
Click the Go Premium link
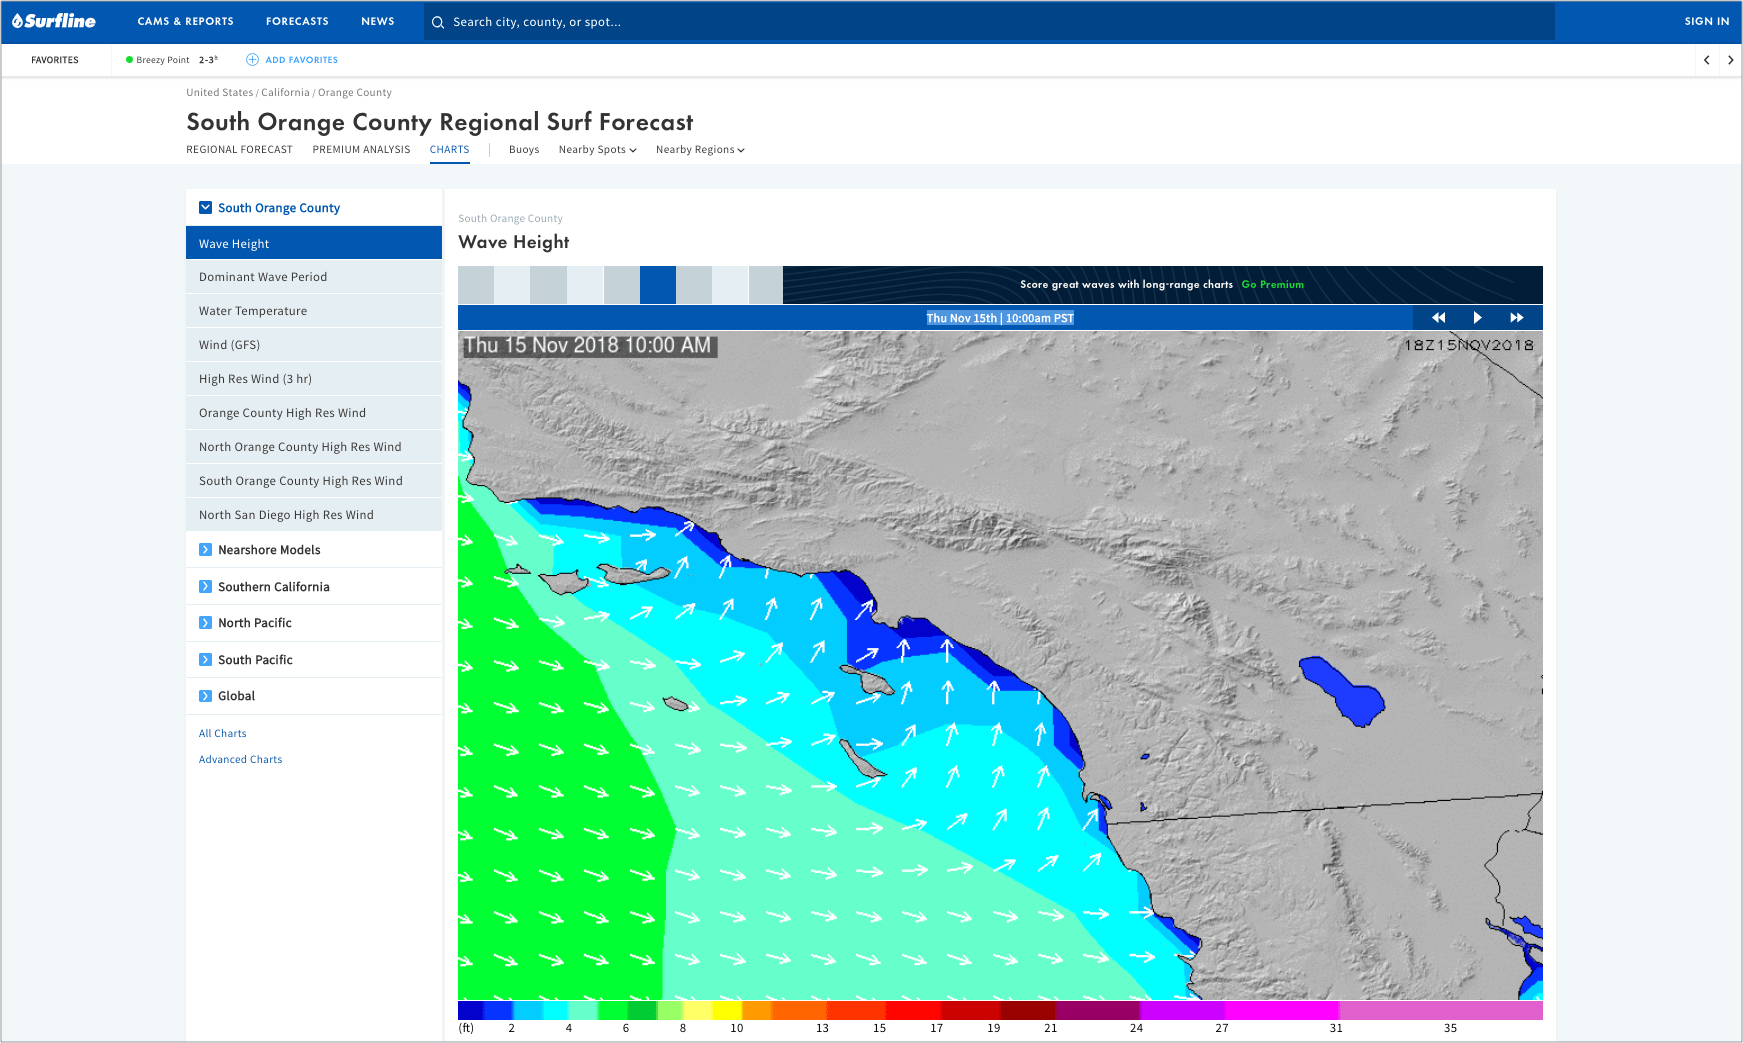click(1272, 285)
